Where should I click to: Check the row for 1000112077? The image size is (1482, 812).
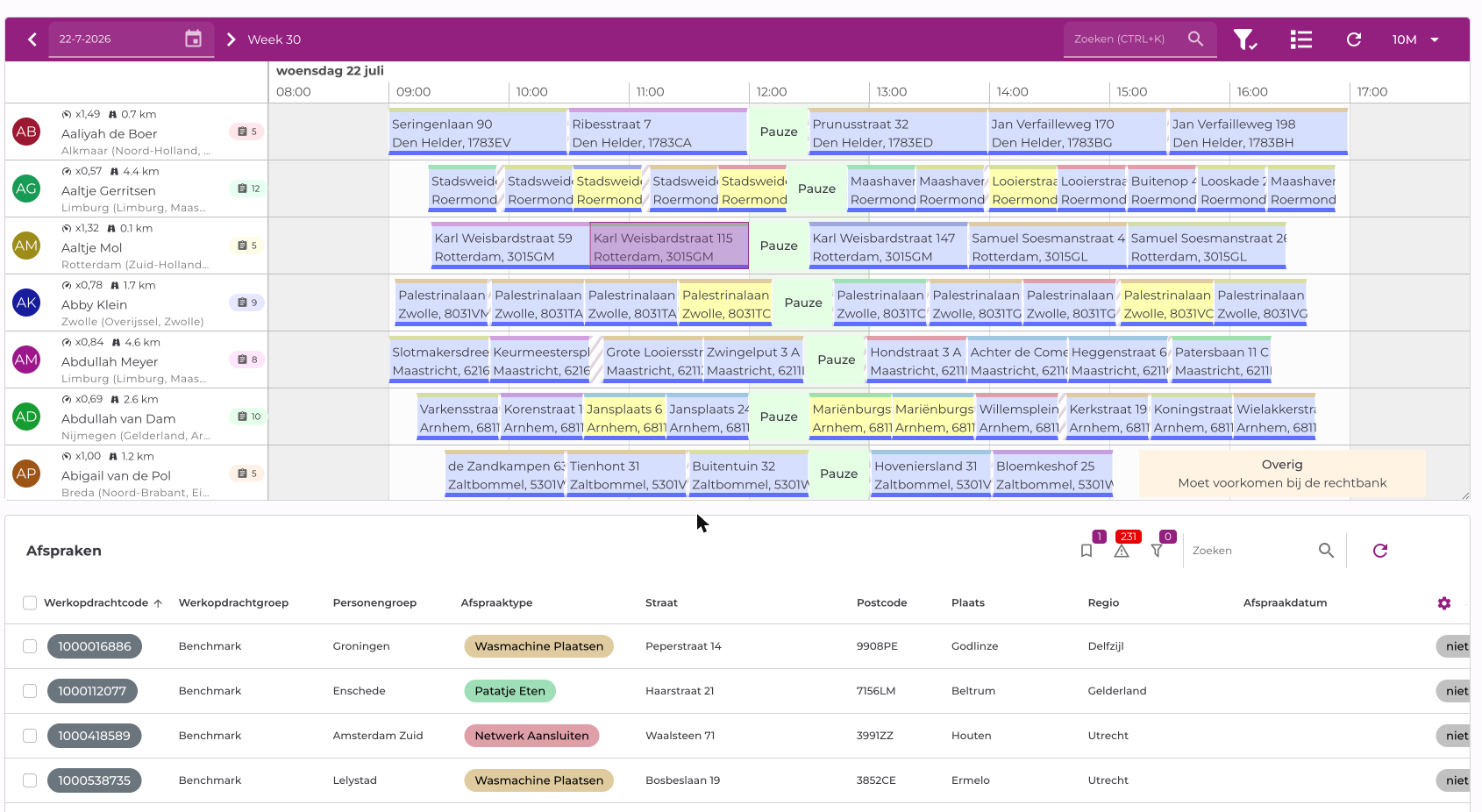(x=30, y=691)
